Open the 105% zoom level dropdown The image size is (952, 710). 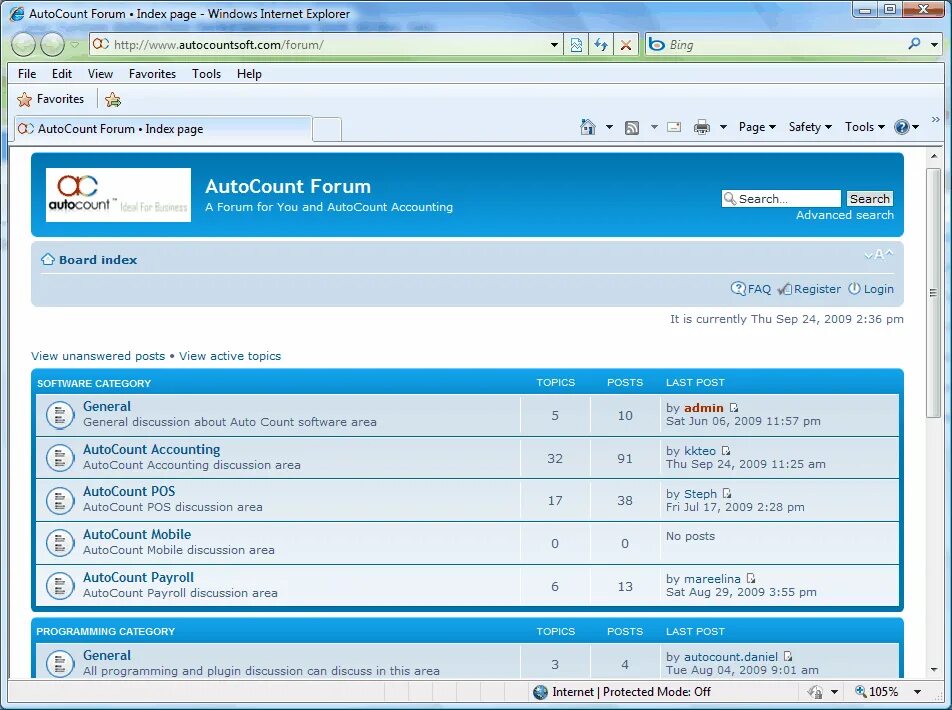coord(917,692)
